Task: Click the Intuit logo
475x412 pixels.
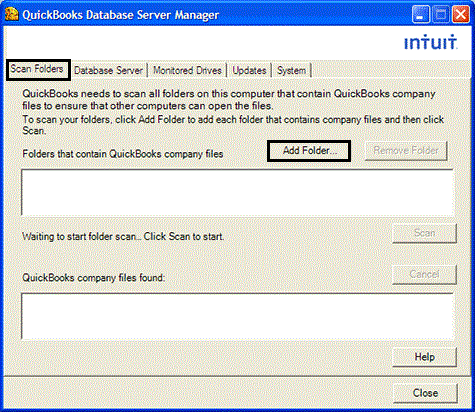Action: (x=430, y=42)
